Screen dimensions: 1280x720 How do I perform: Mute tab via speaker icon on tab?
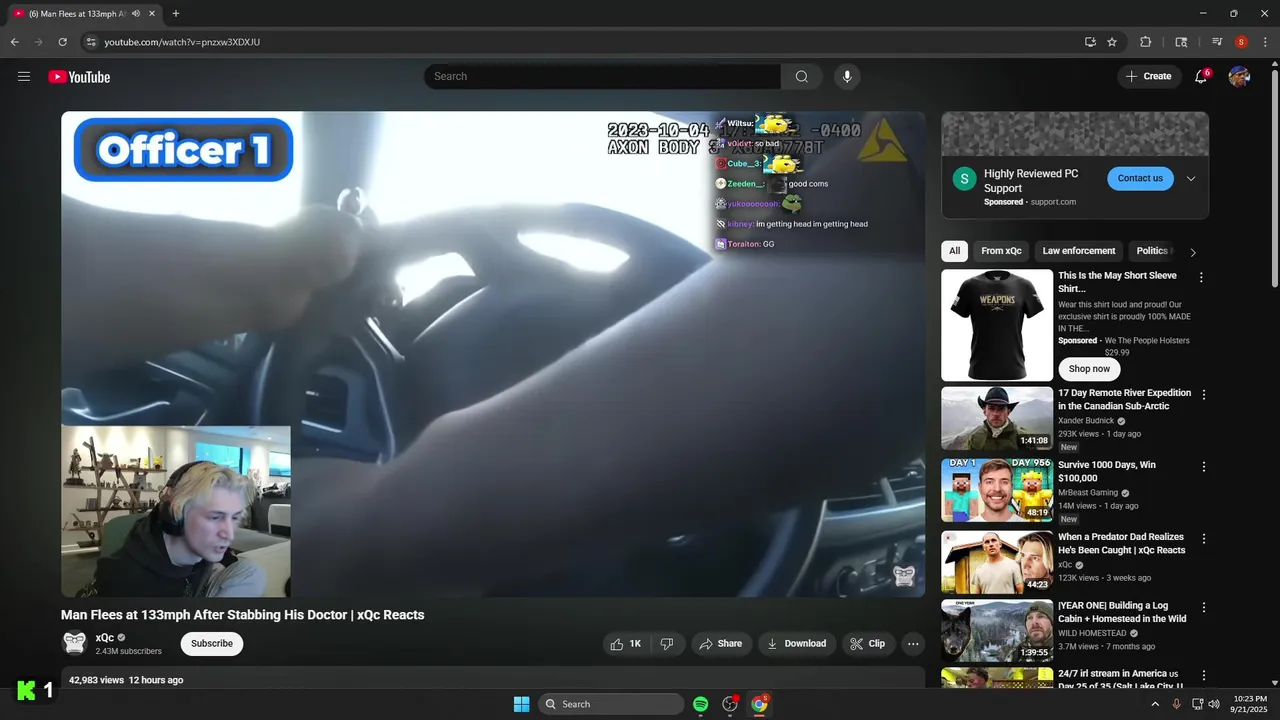coord(136,14)
